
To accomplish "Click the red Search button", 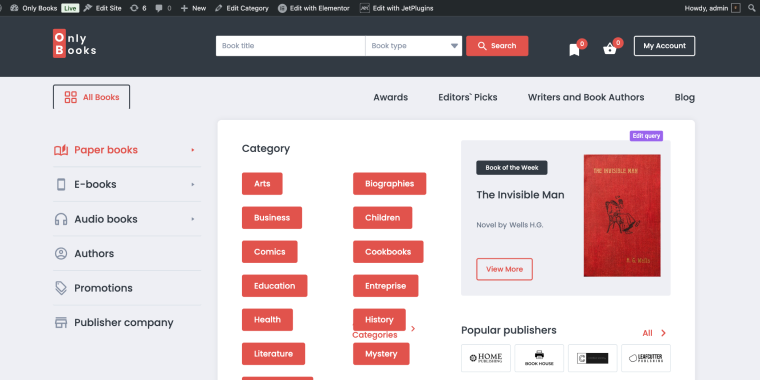I will point(497,46).
